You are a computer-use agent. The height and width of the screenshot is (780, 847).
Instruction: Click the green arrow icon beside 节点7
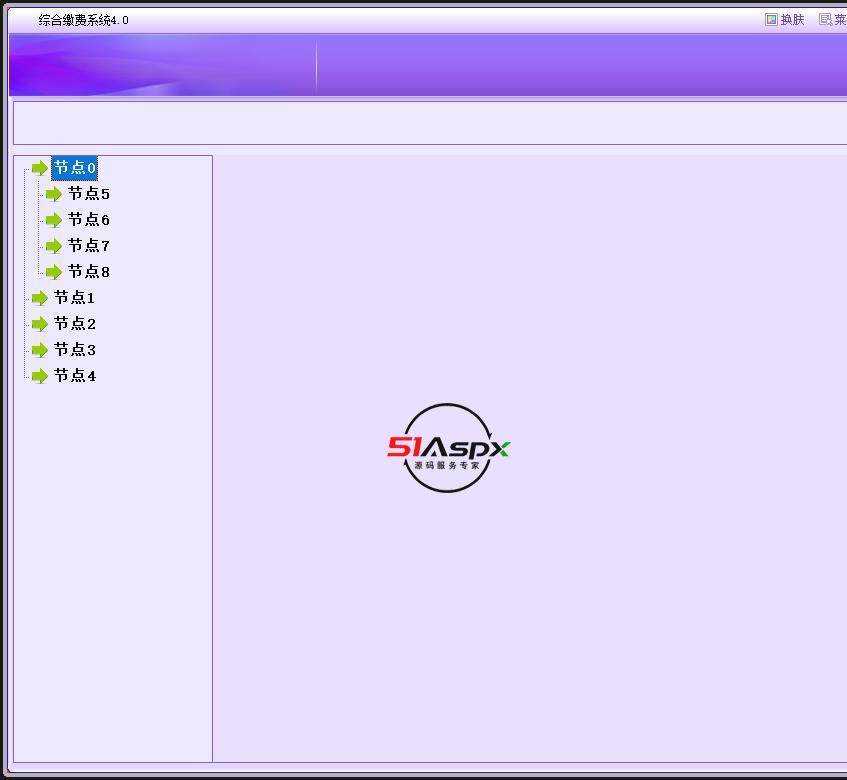point(54,246)
